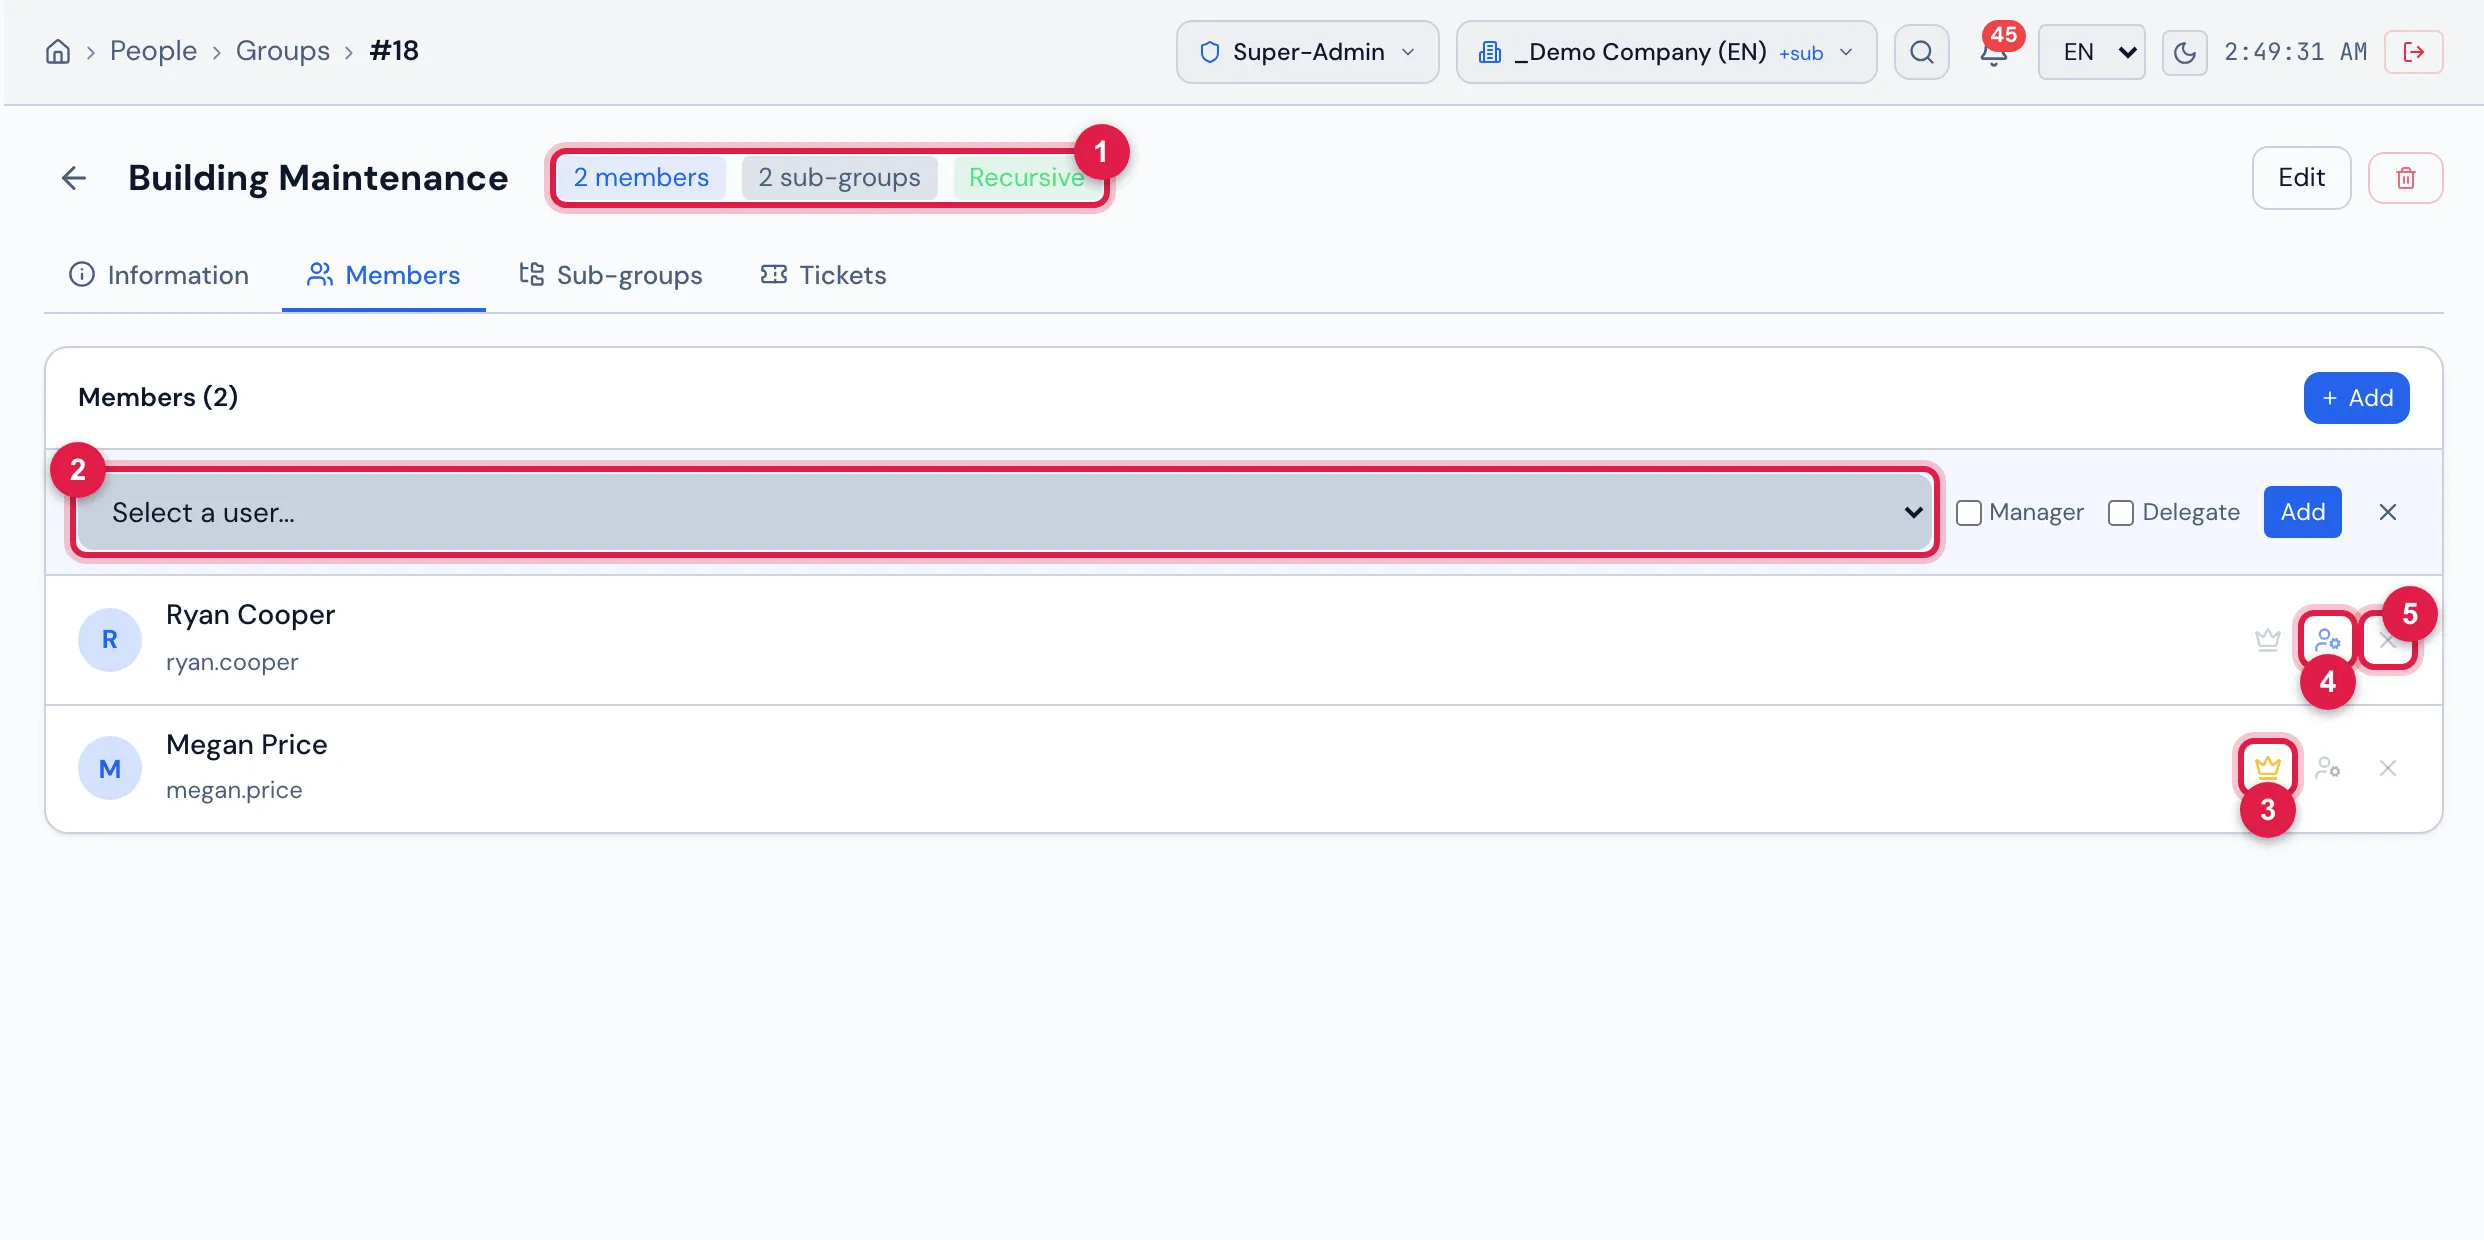Switch to the Information tab

coord(159,275)
